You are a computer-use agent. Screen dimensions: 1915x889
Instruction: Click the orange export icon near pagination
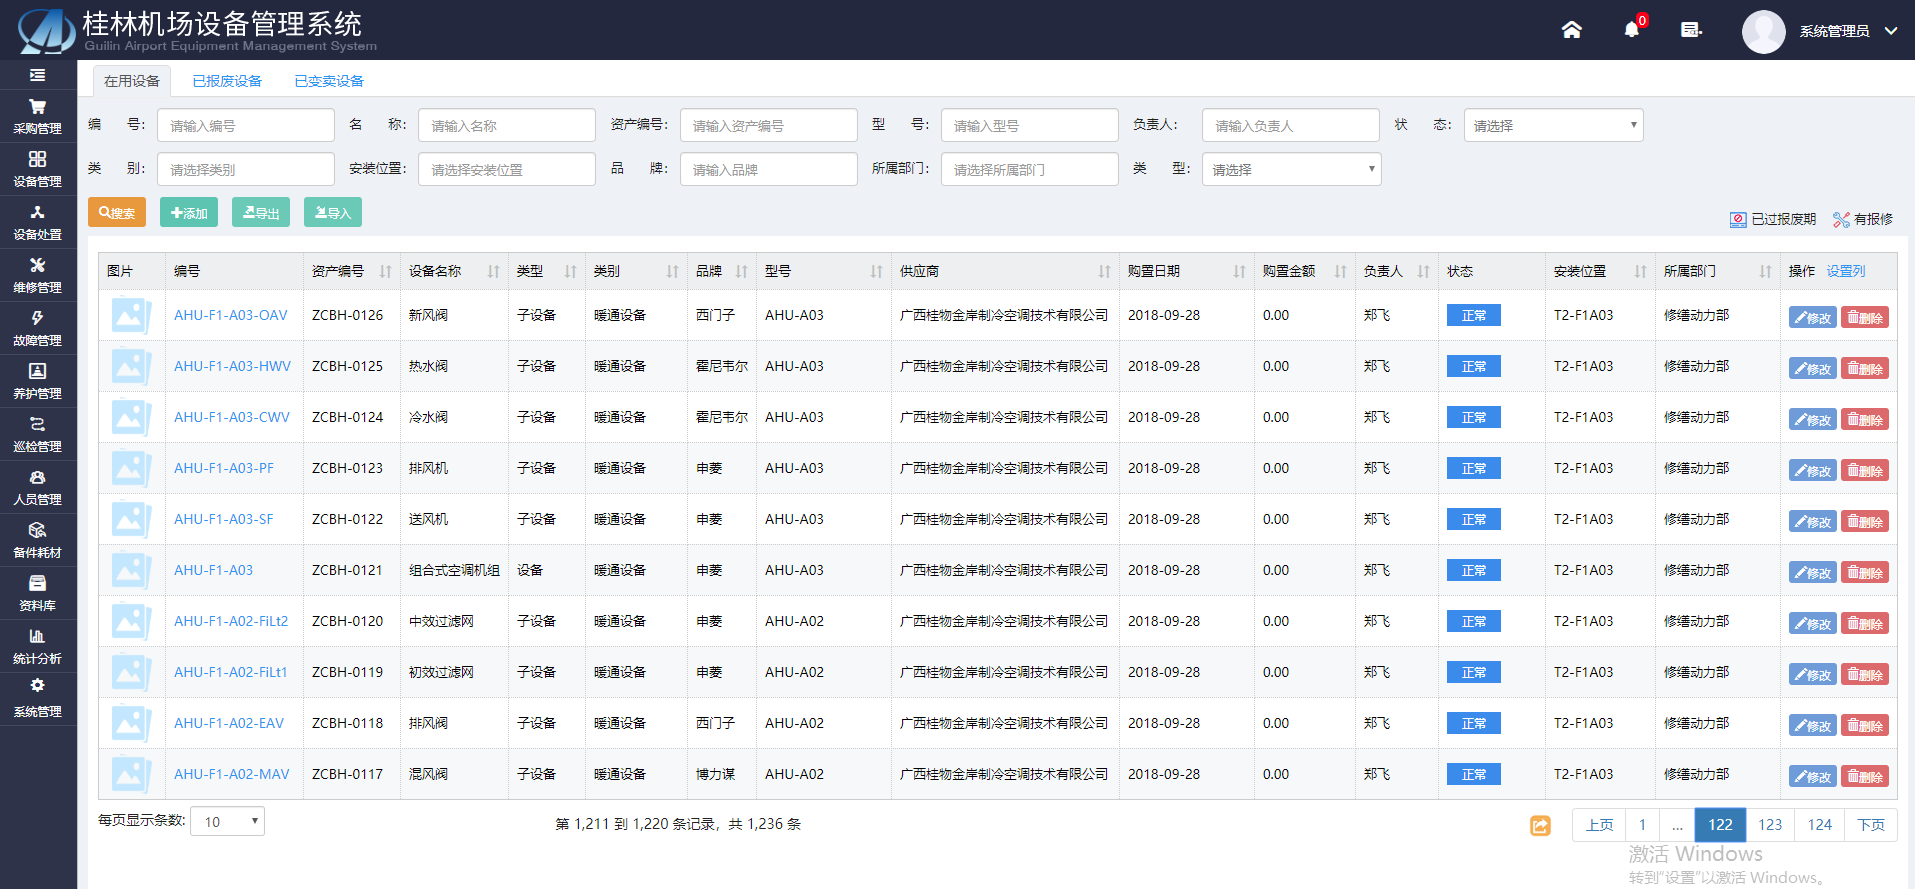1540,825
